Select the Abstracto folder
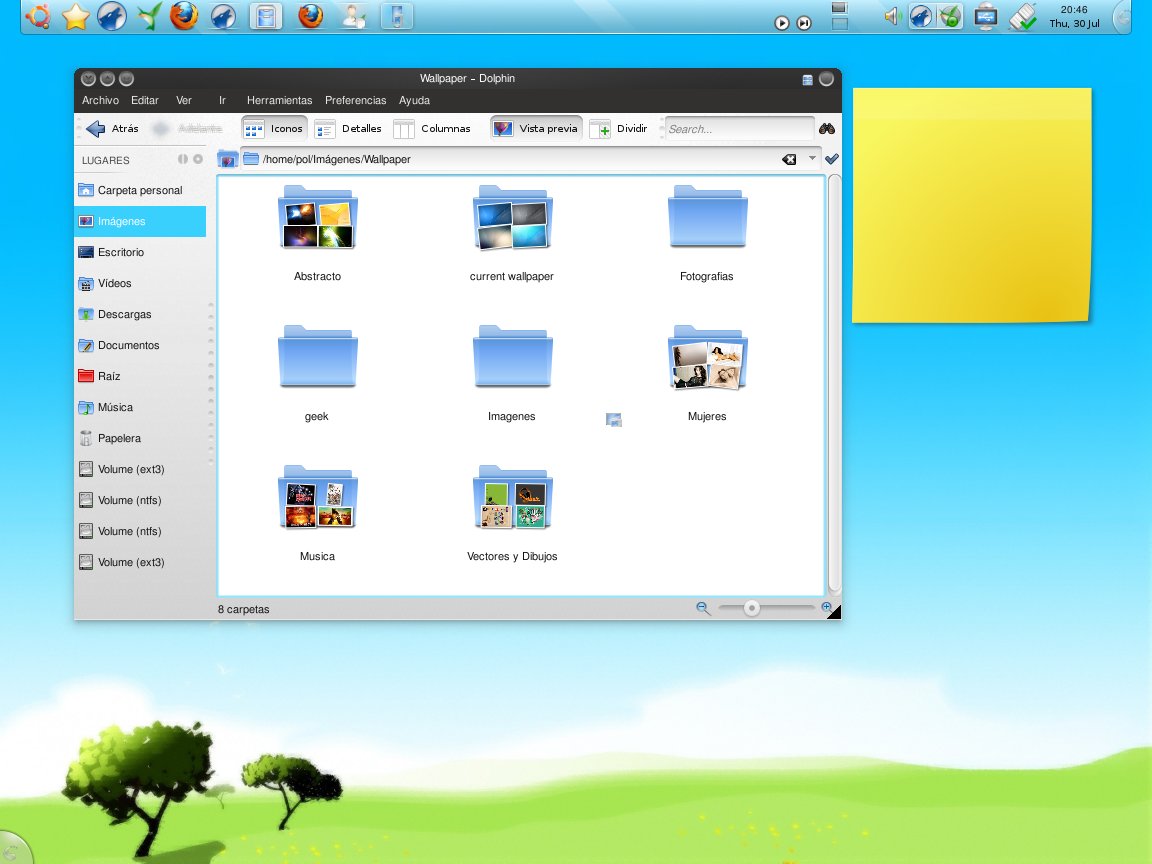This screenshot has width=1152, height=864. point(317,232)
